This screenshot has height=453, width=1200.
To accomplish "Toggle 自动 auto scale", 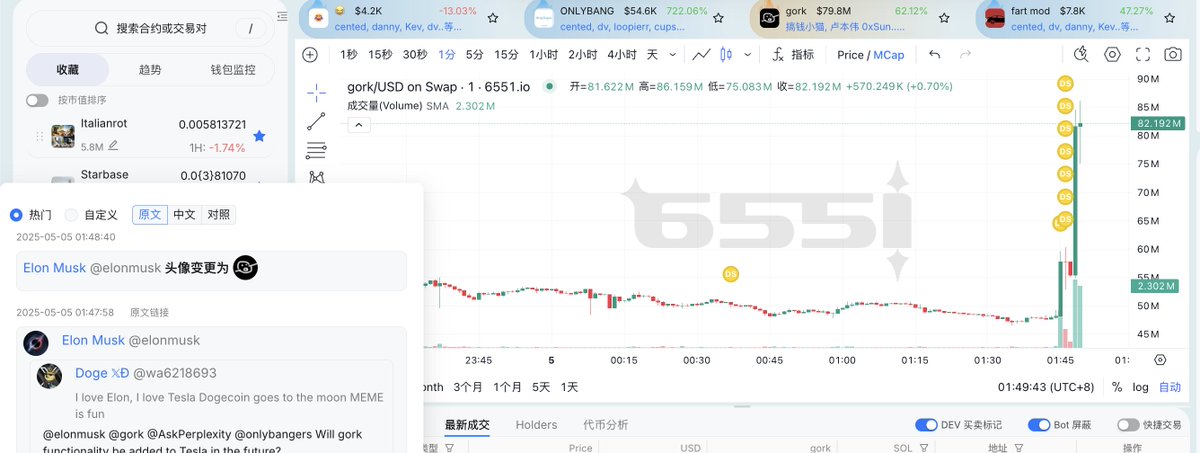I will (x=1170, y=387).
